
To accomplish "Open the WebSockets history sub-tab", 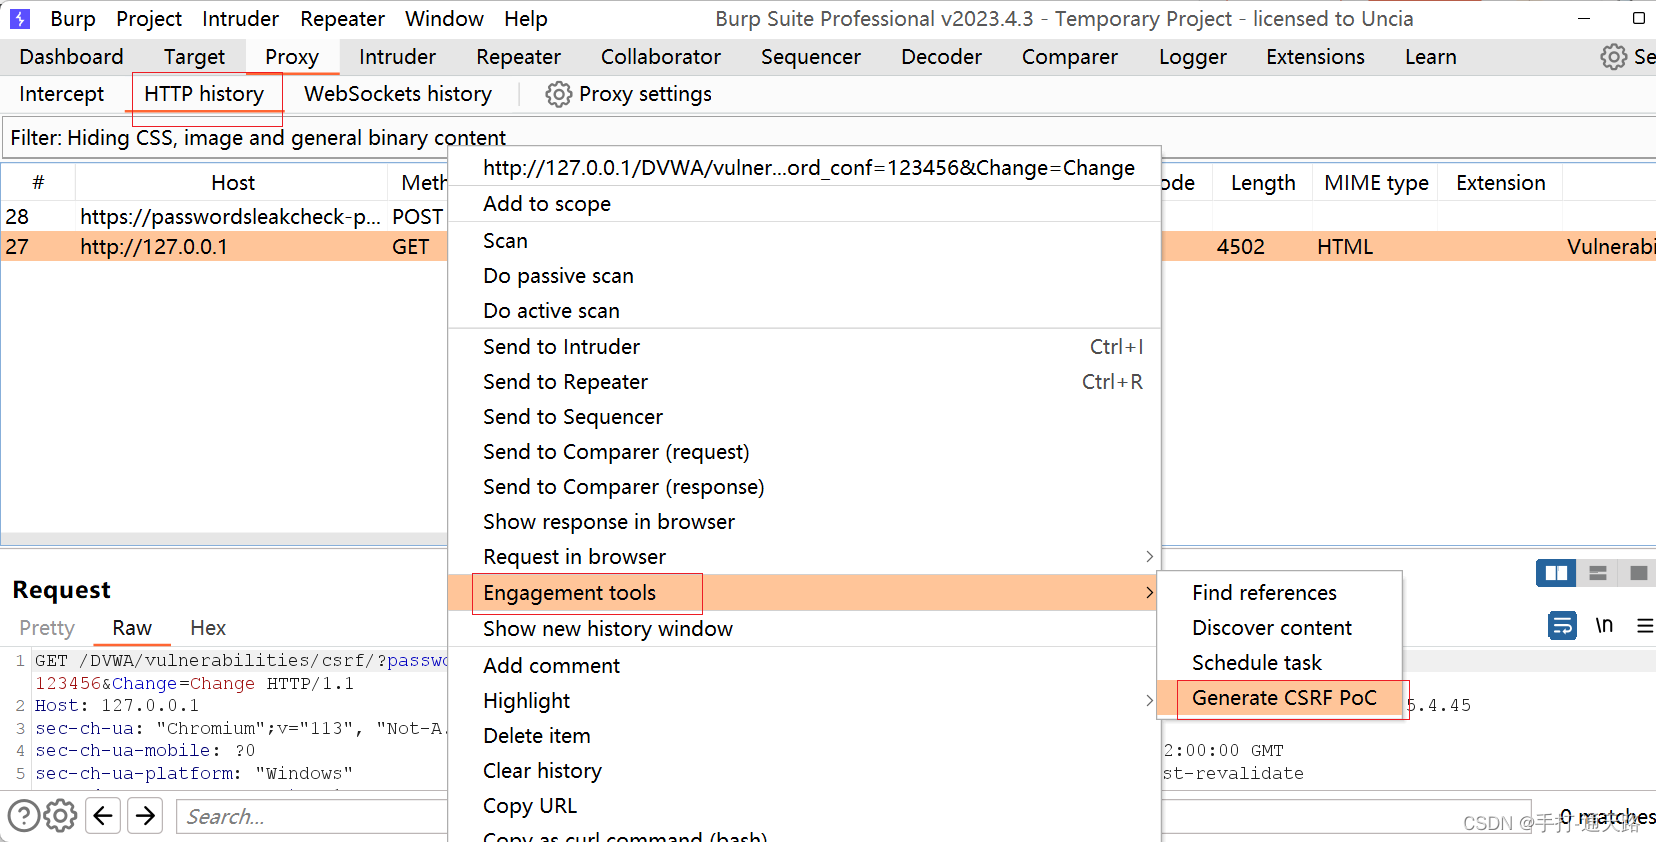I will coord(398,94).
